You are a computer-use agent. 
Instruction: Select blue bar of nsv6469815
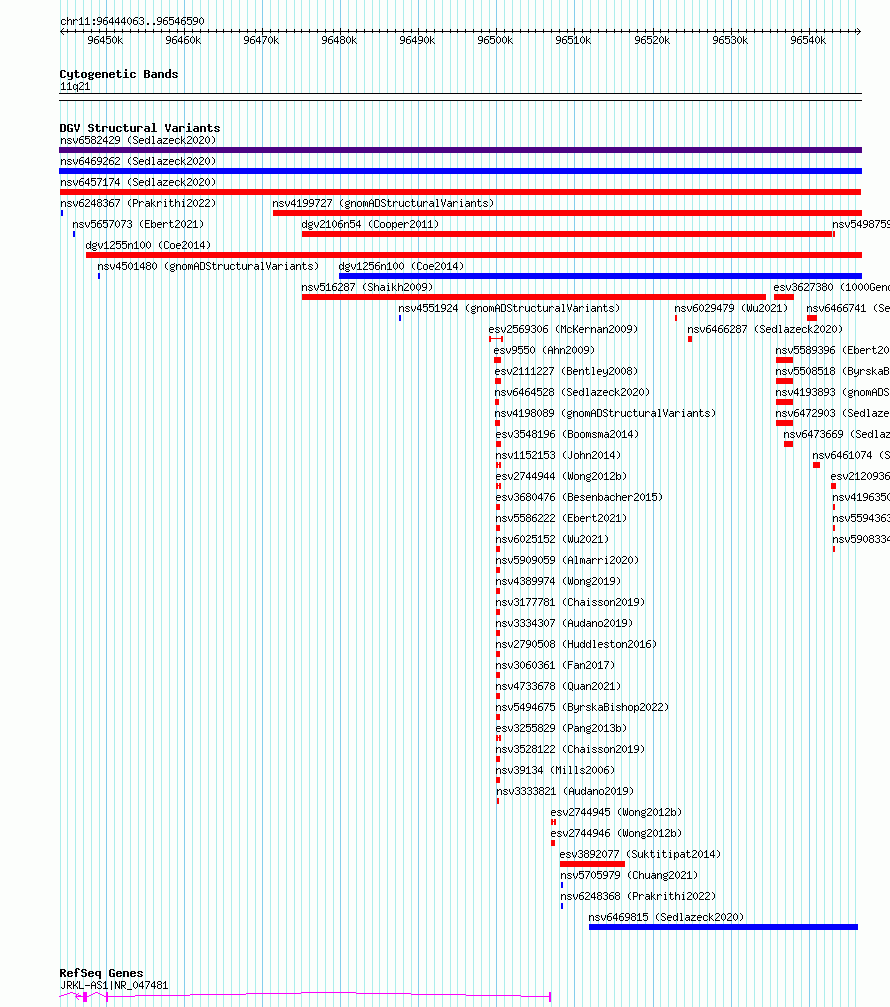[x=723, y=927]
